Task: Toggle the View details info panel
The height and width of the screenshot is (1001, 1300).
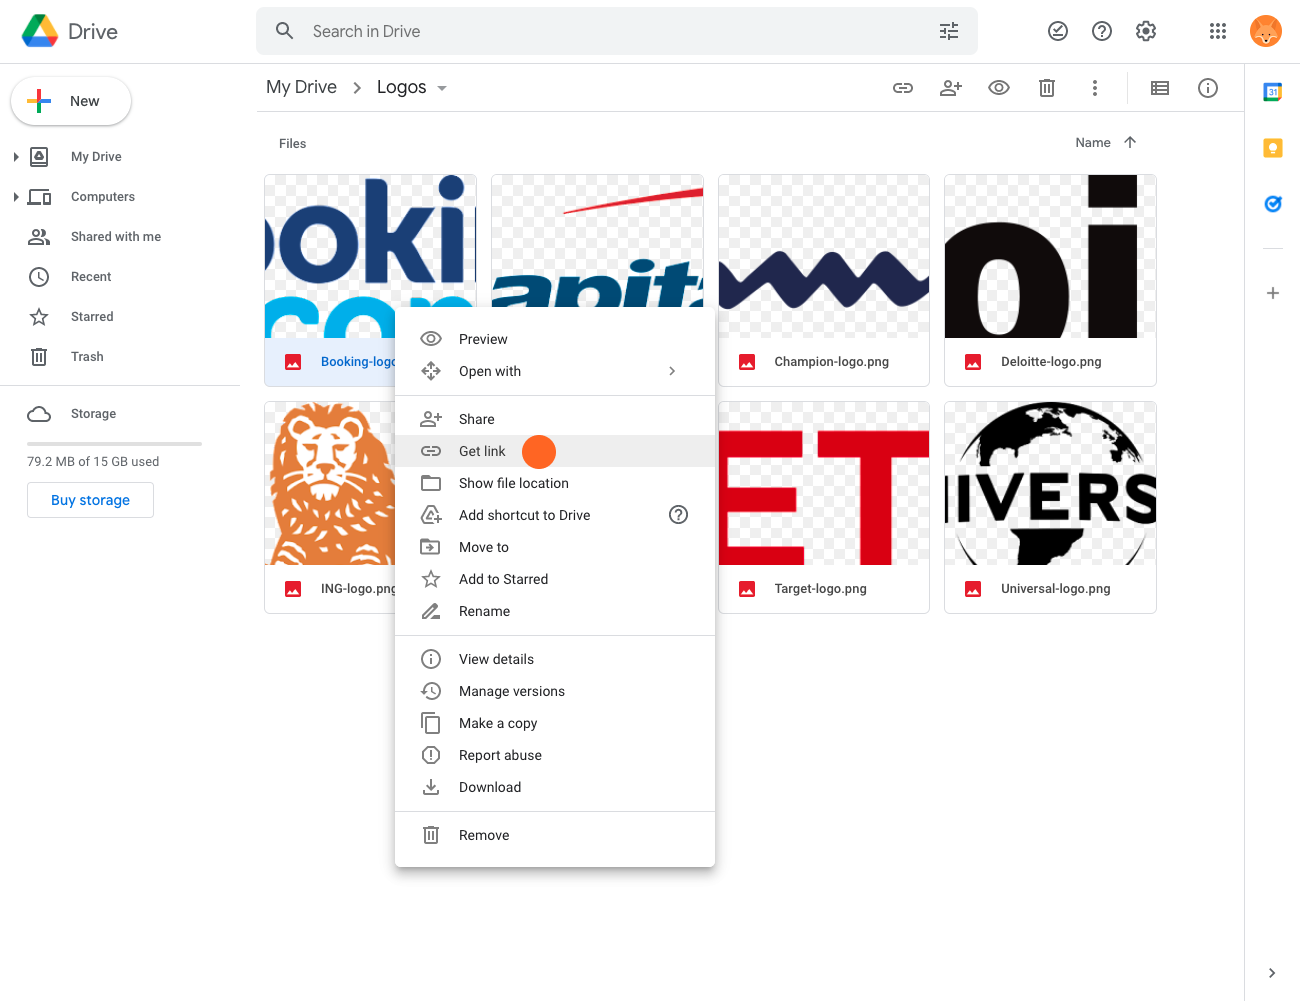Action: point(1208,88)
